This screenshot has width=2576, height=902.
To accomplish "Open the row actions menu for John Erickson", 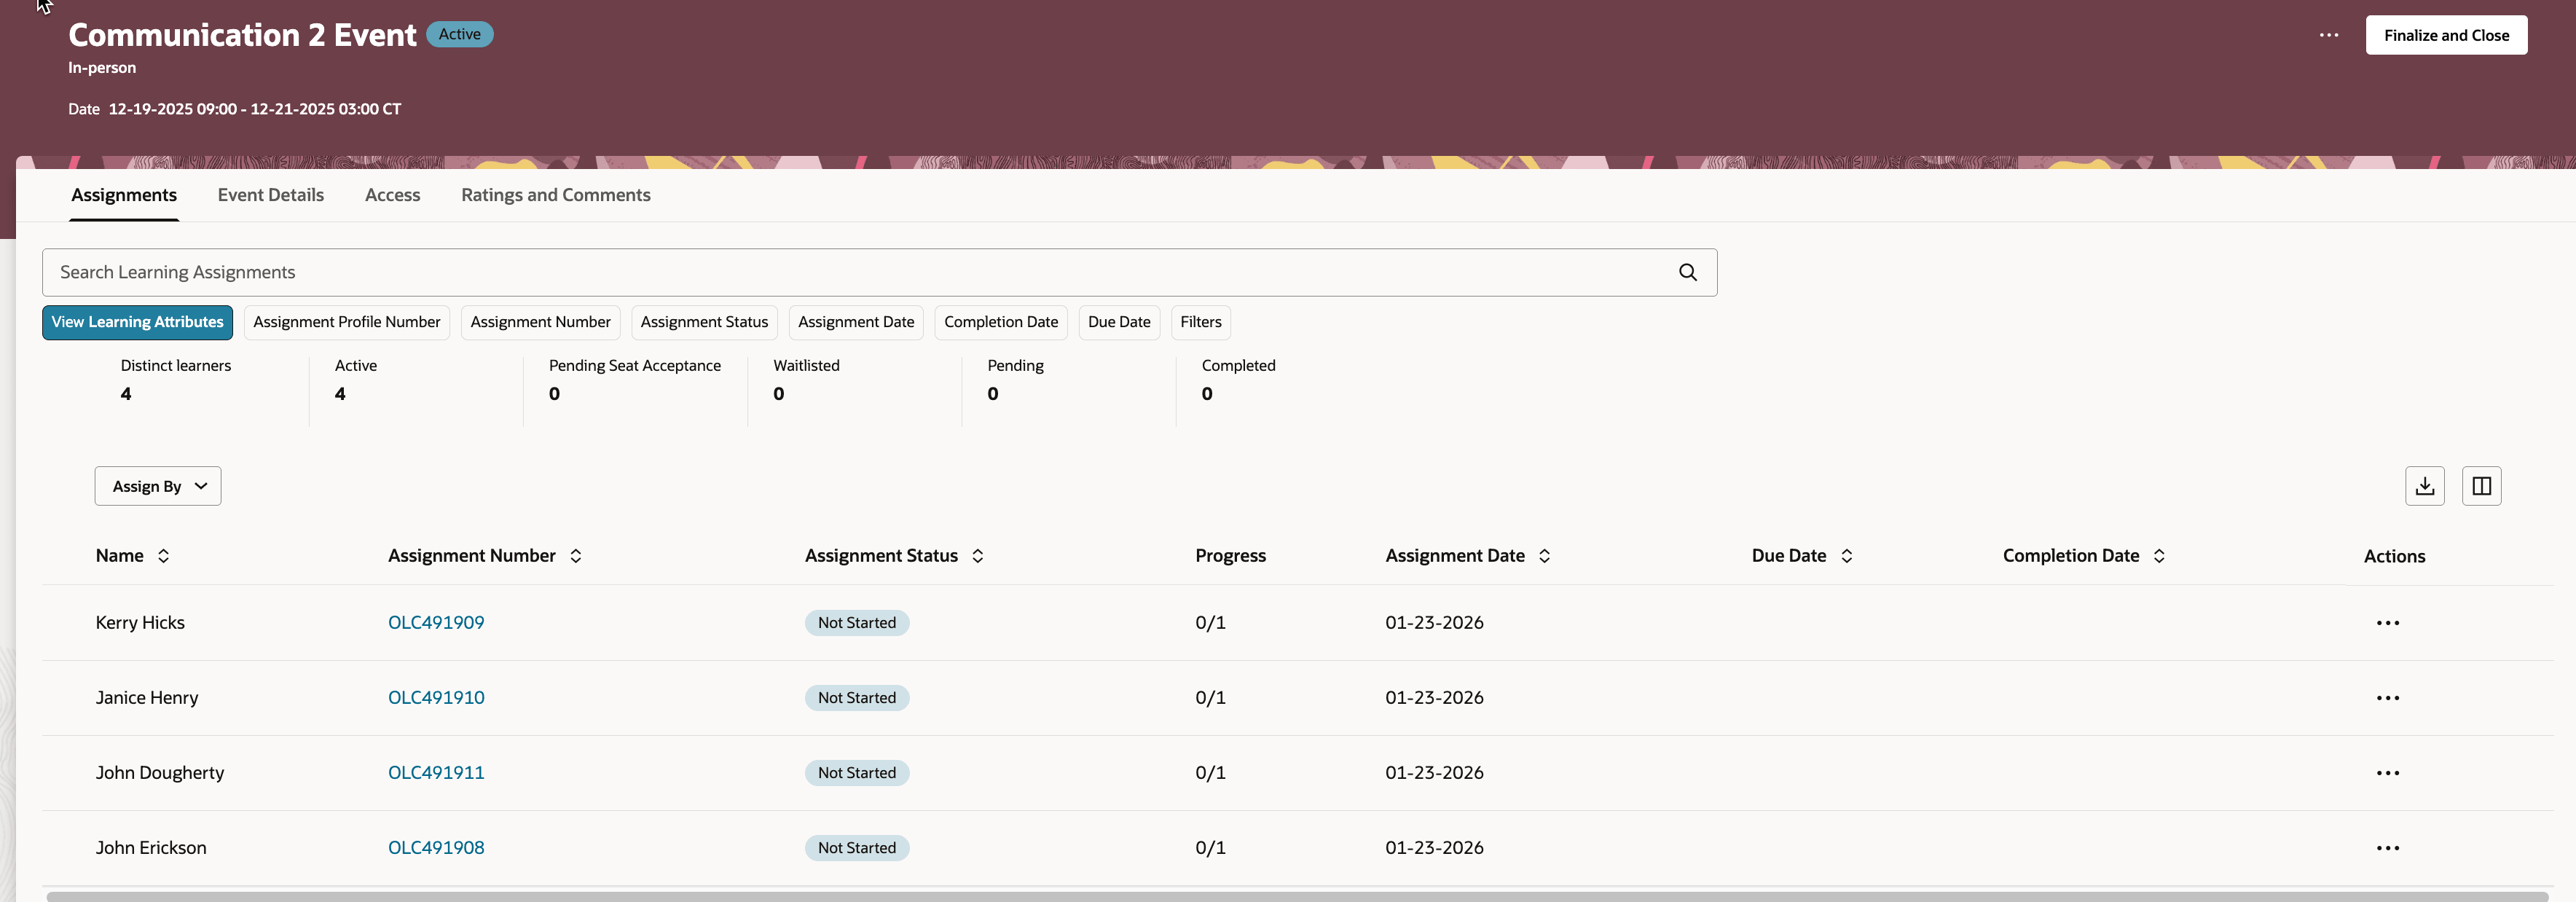I will [x=2389, y=847].
